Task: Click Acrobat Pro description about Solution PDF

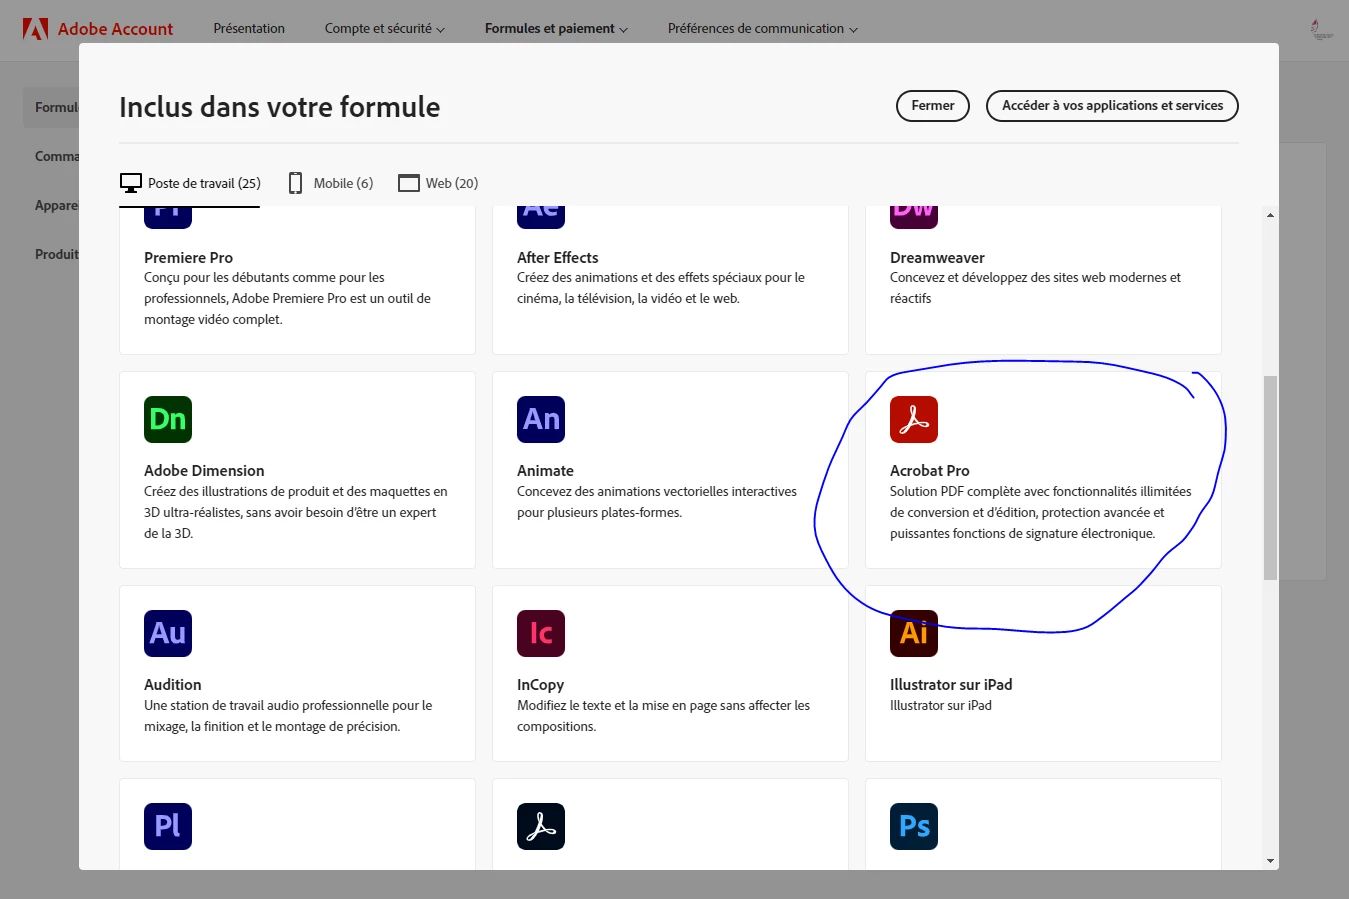Action: click(1041, 512)
